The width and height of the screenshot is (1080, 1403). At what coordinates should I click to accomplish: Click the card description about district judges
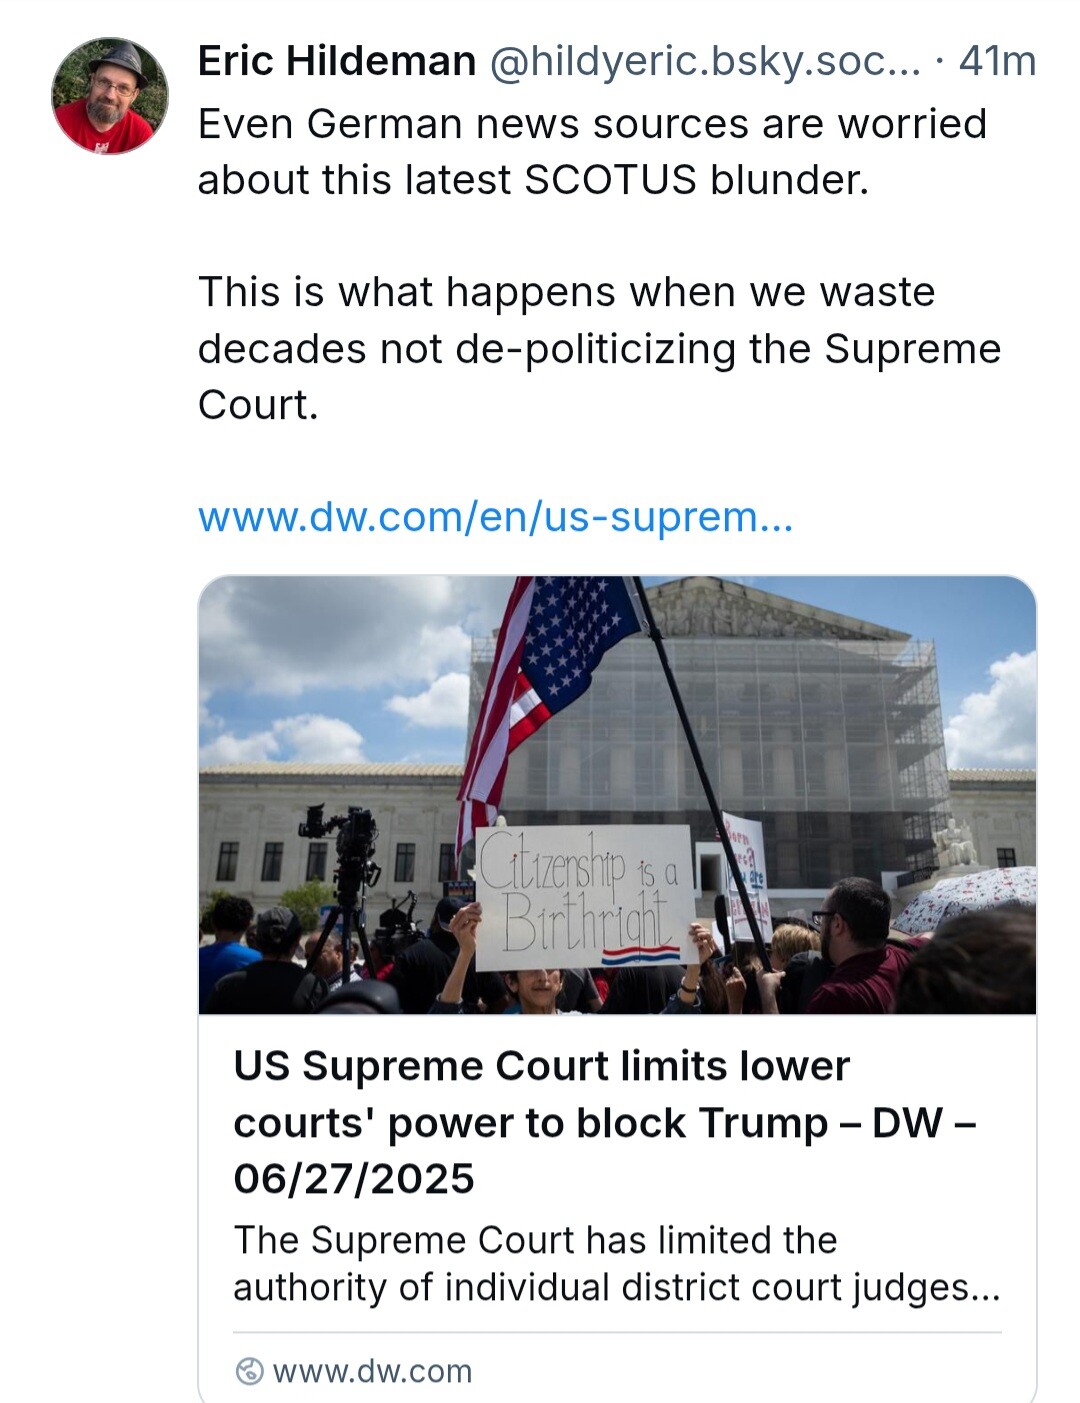pos(617,1263)
